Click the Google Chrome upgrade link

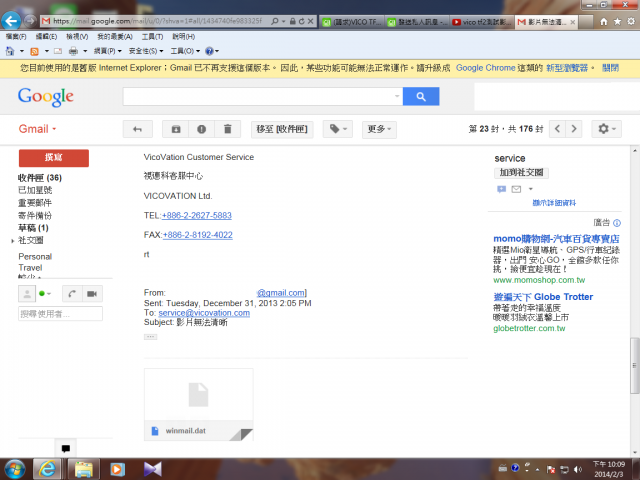click(x=485, y=68)
